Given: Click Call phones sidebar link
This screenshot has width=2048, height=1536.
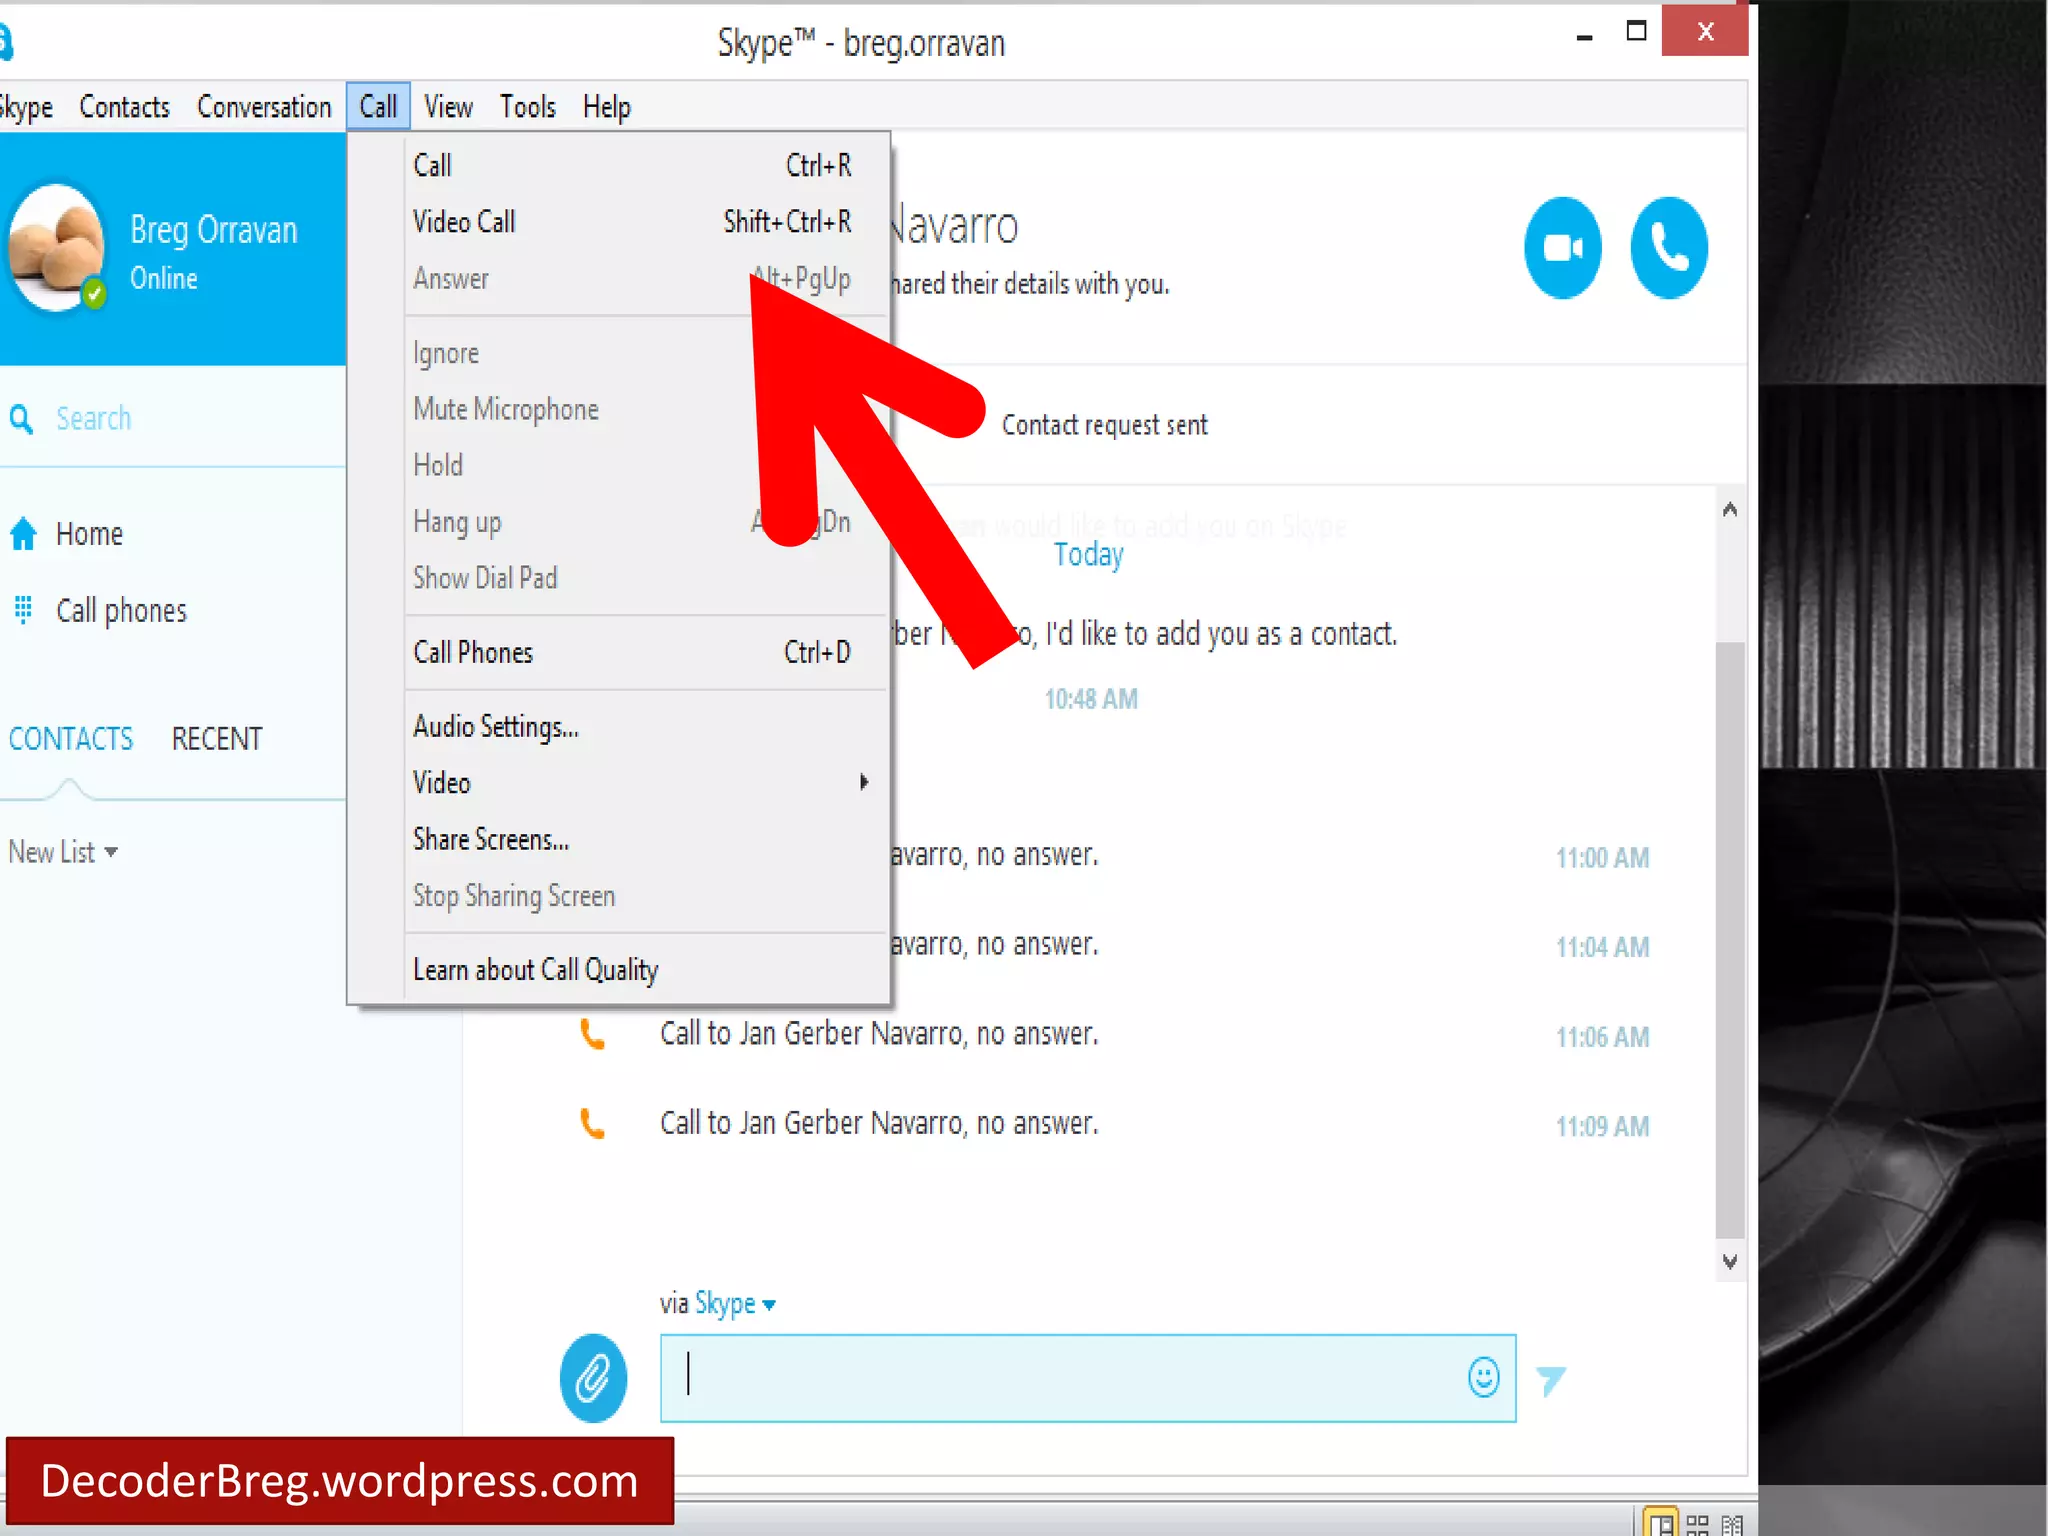Looking at the screenshot, I should pyautogui.click(x=121, y=611).
